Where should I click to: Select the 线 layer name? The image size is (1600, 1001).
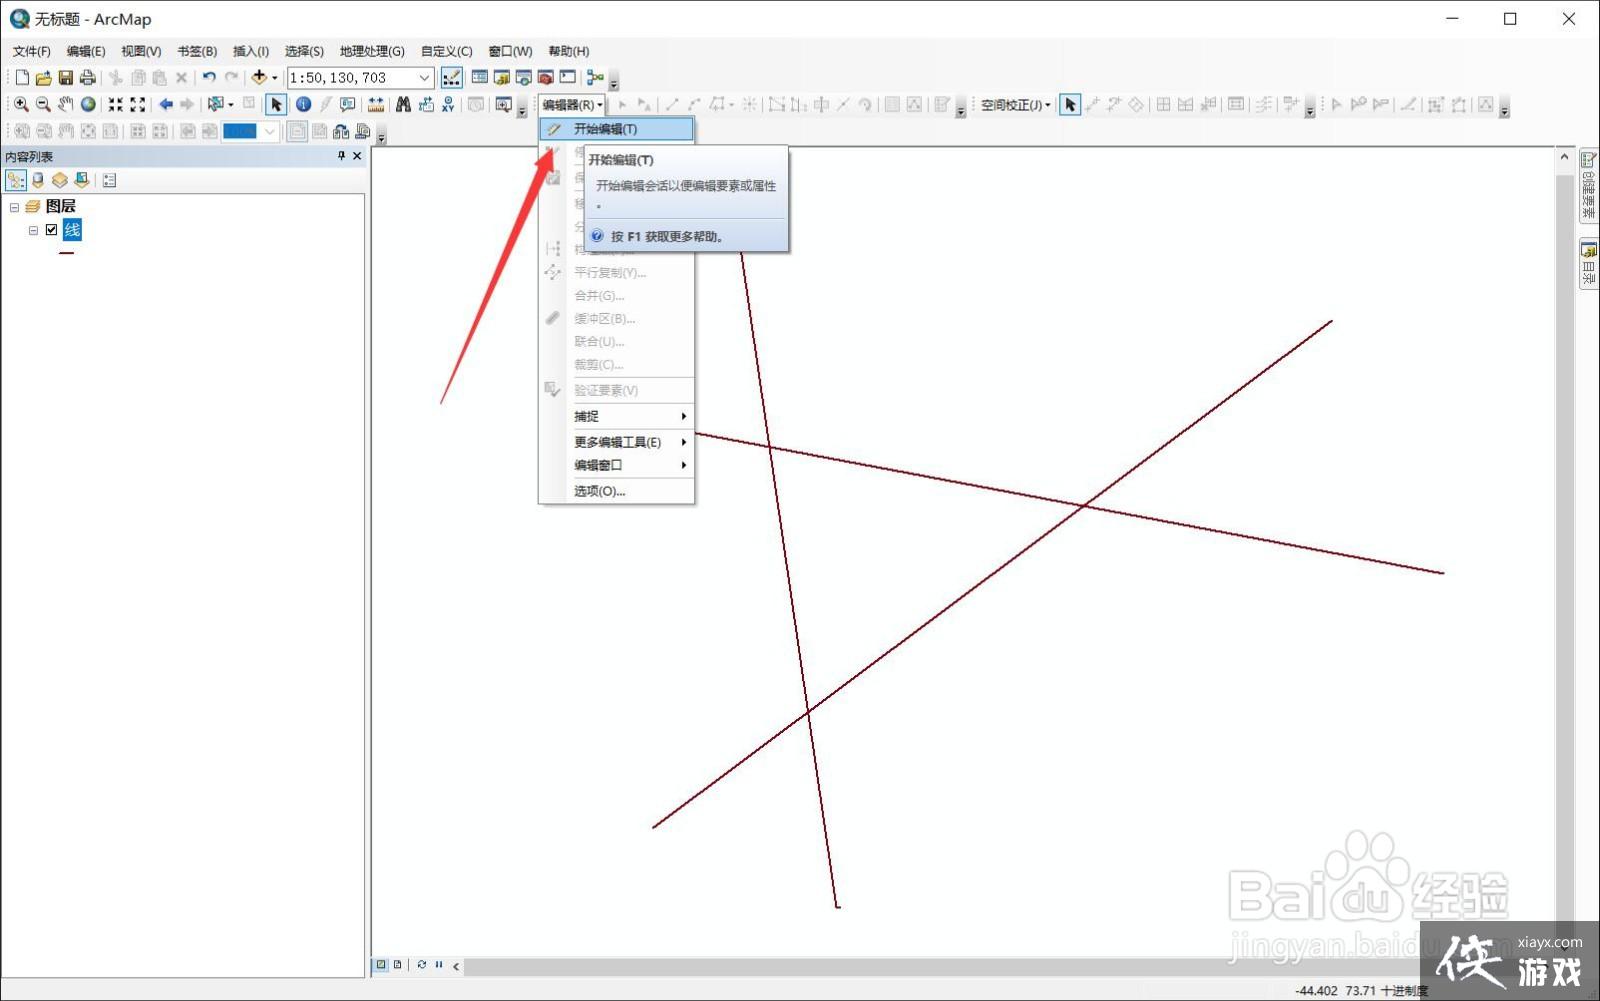coord(72,230)
